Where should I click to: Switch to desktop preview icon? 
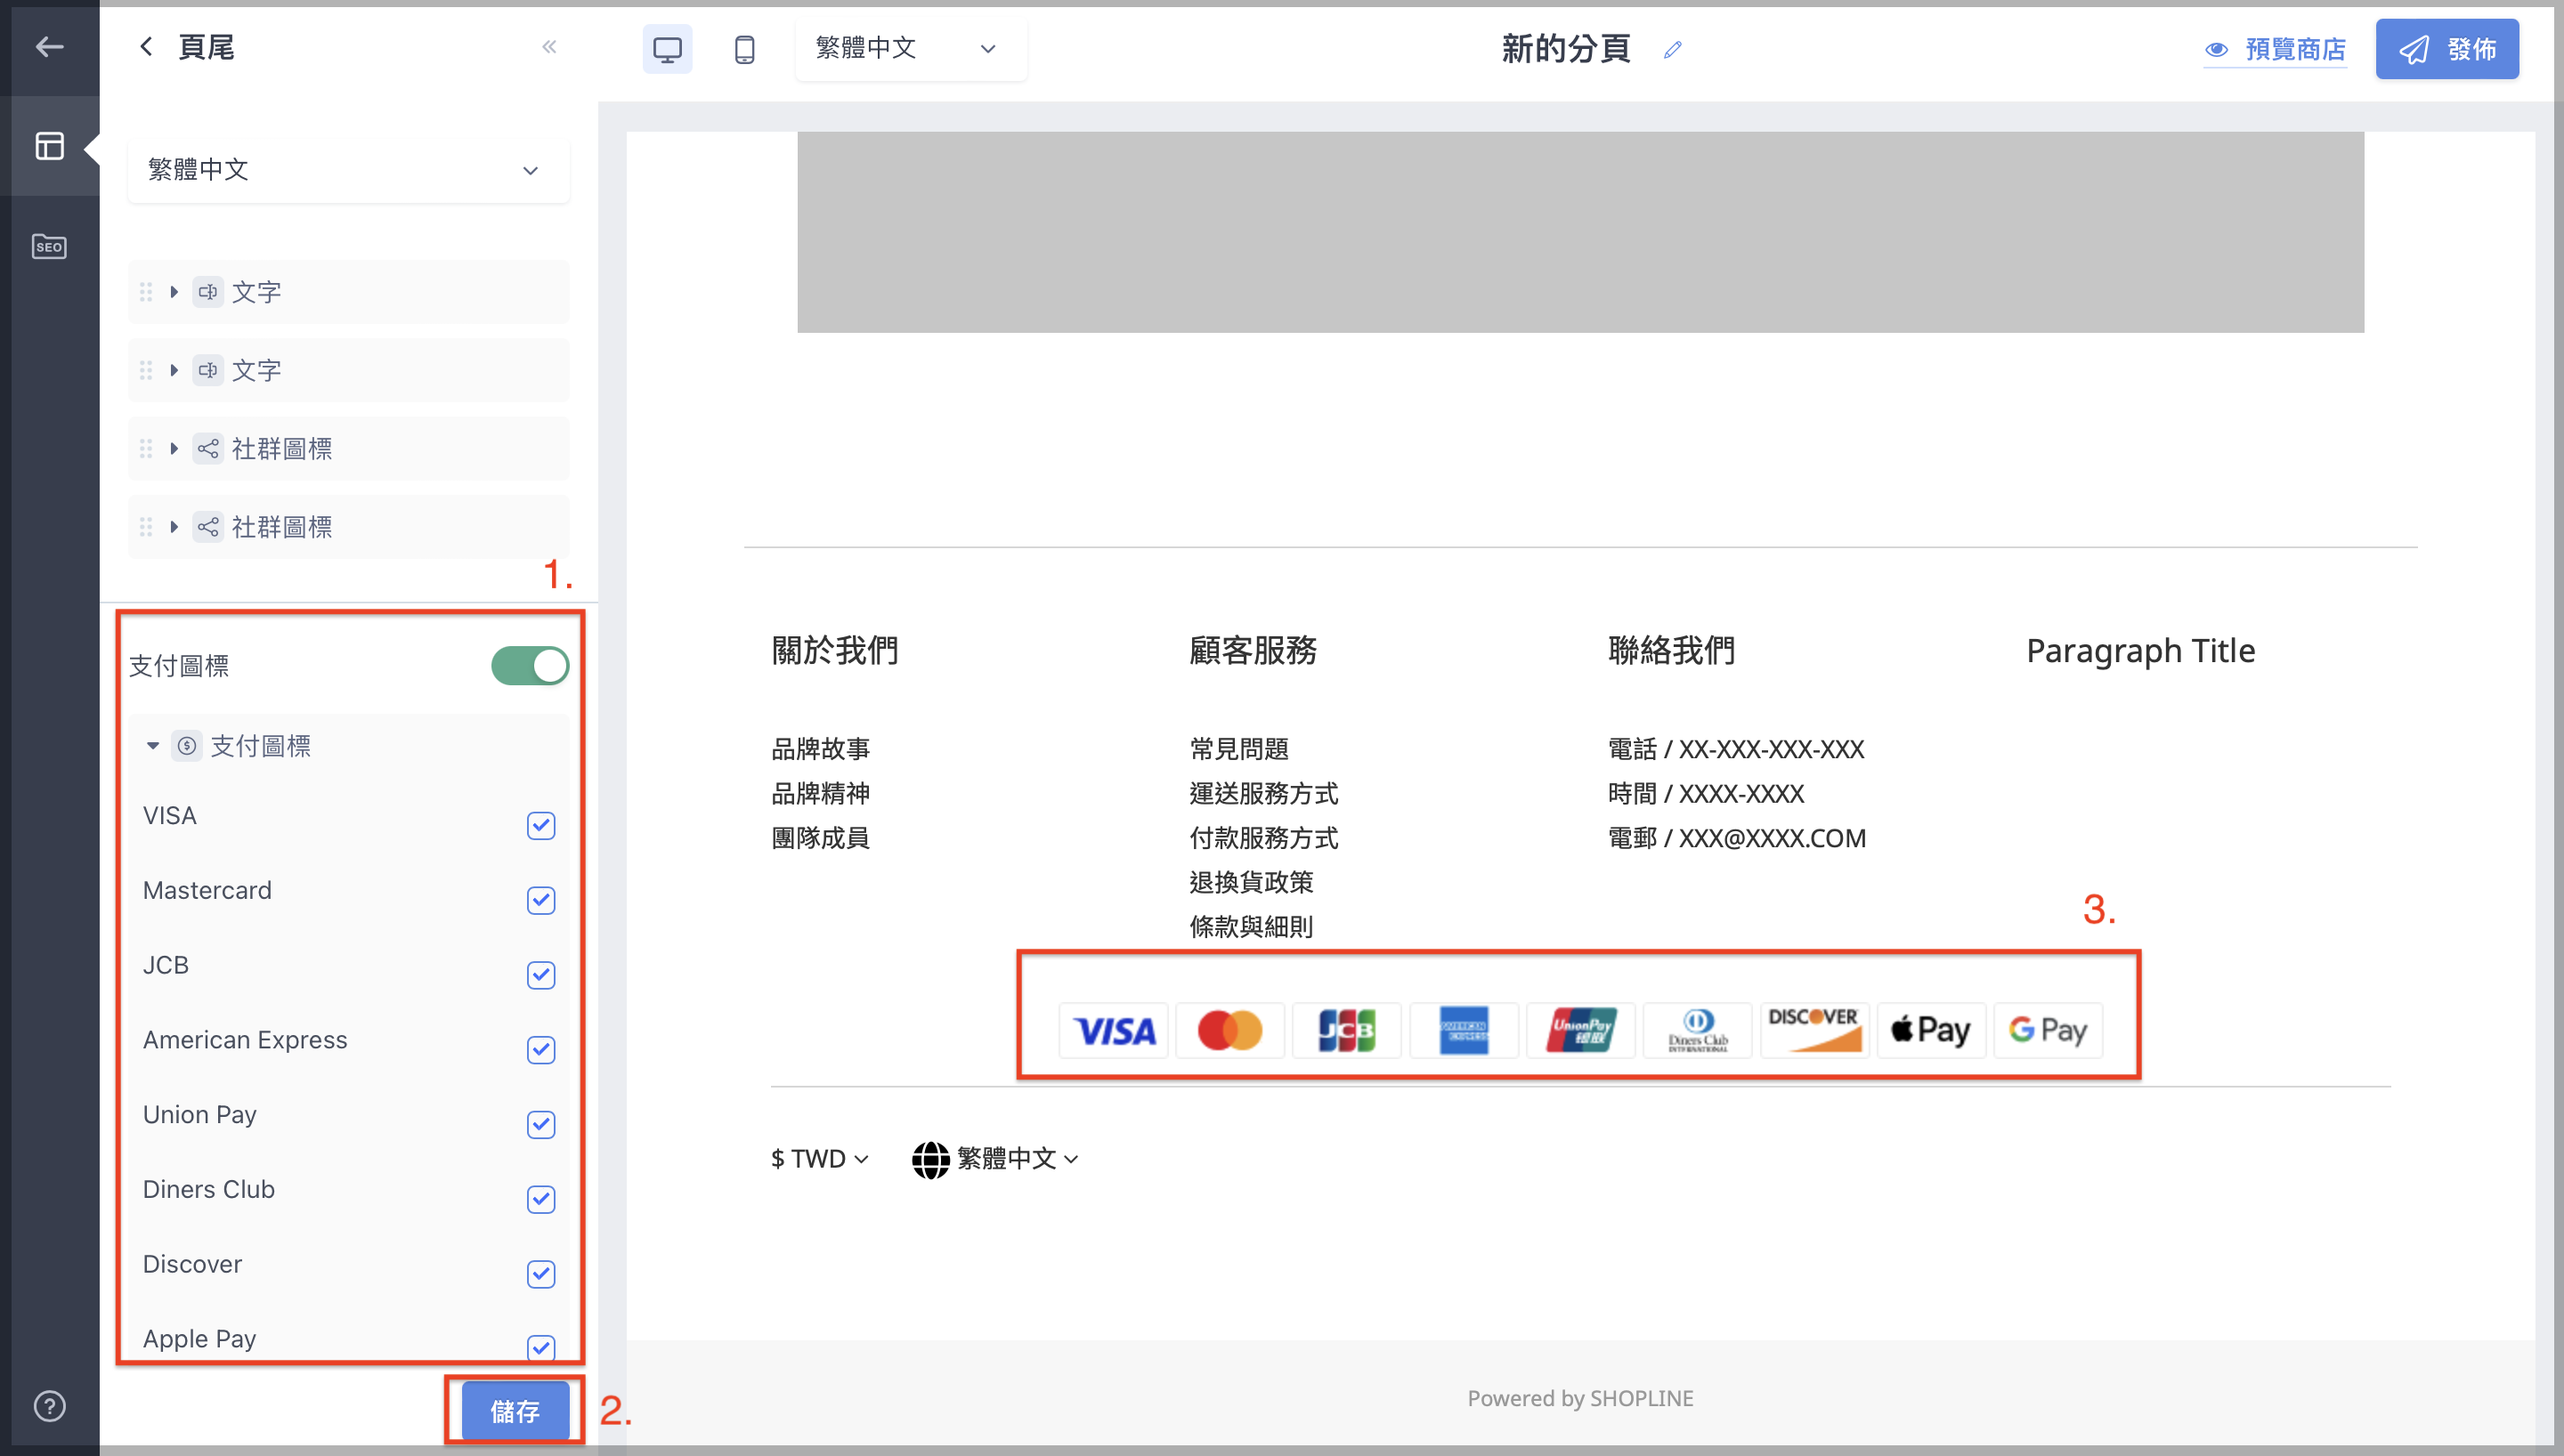click(667, 49)
